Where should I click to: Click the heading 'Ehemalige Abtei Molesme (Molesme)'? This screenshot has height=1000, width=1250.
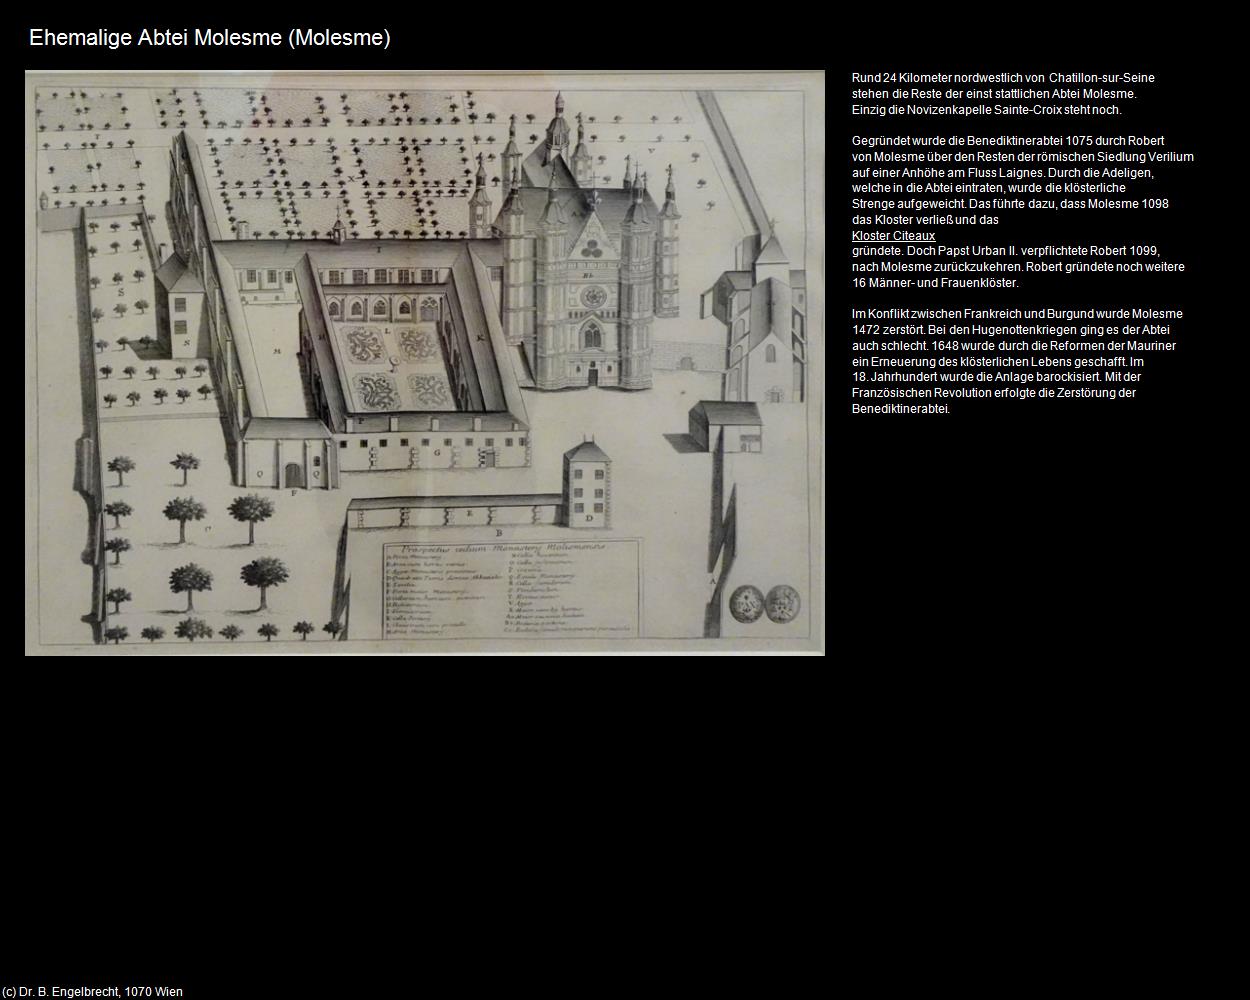[210, 38]
